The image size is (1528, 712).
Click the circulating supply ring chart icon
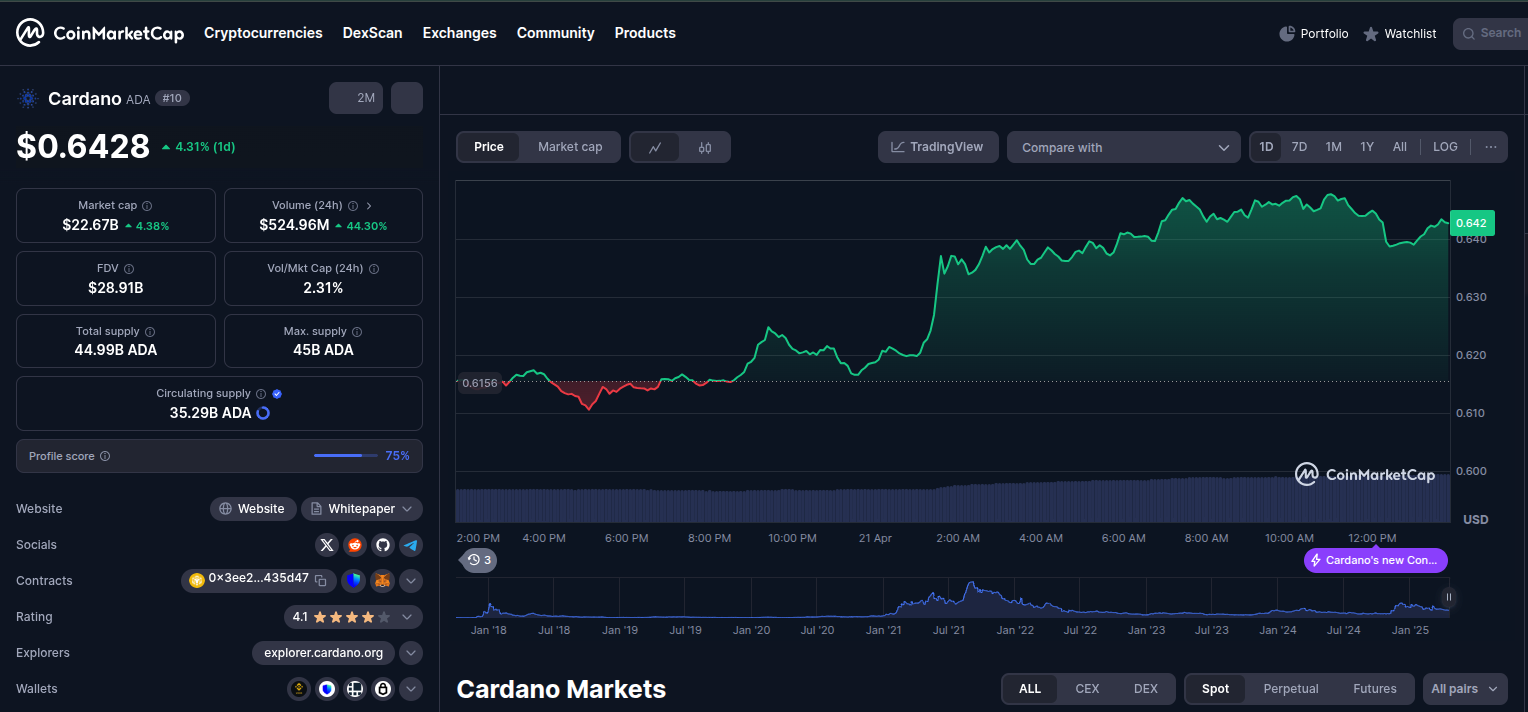(263, 413)
